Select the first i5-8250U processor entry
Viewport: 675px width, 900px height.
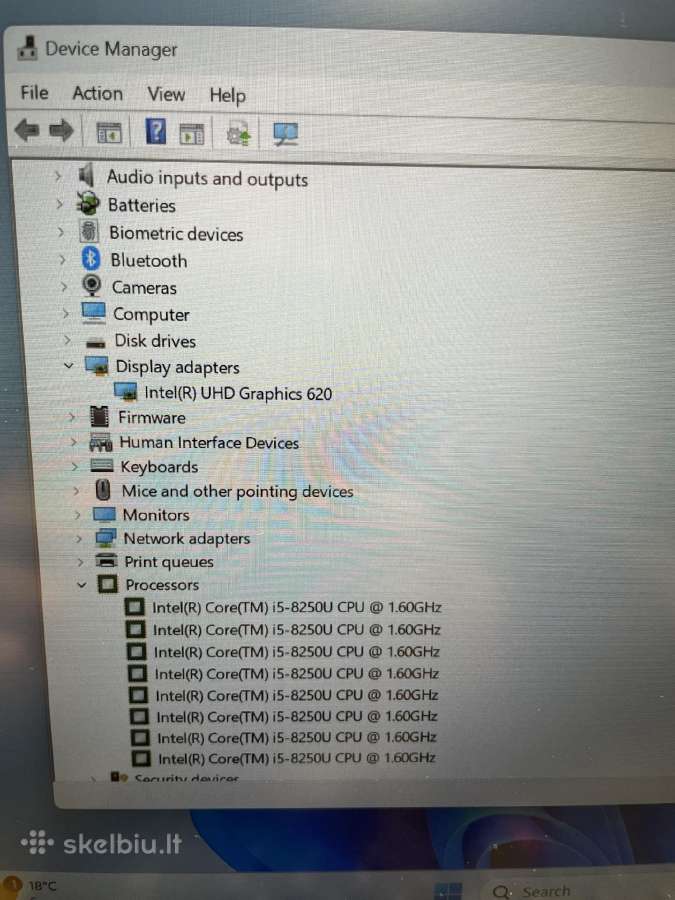point(297,607)
